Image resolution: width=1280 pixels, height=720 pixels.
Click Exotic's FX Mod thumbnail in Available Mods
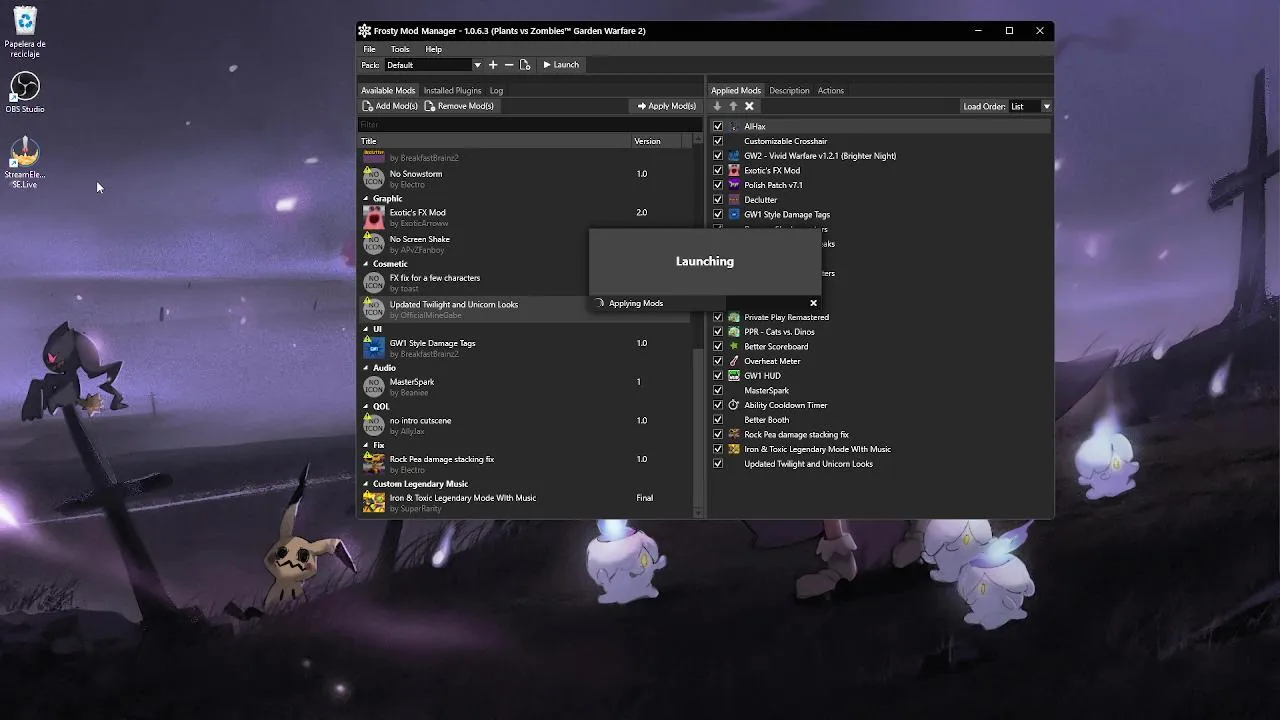[x=373, y=218]
